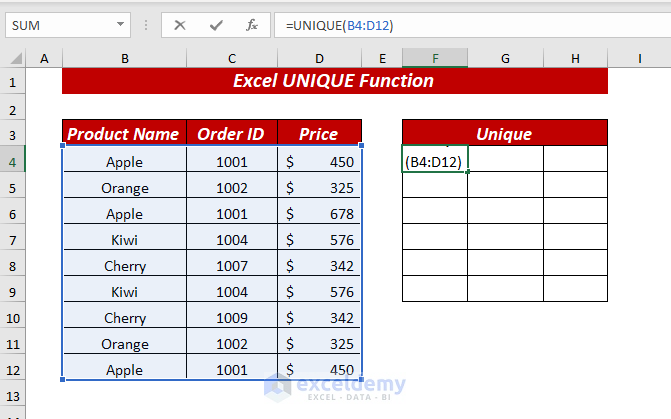Click inside the formula bar with =UNIQUE(B4:D12)
The width and height of the screenshot is (671, 419).
click(x=472, y=25)
